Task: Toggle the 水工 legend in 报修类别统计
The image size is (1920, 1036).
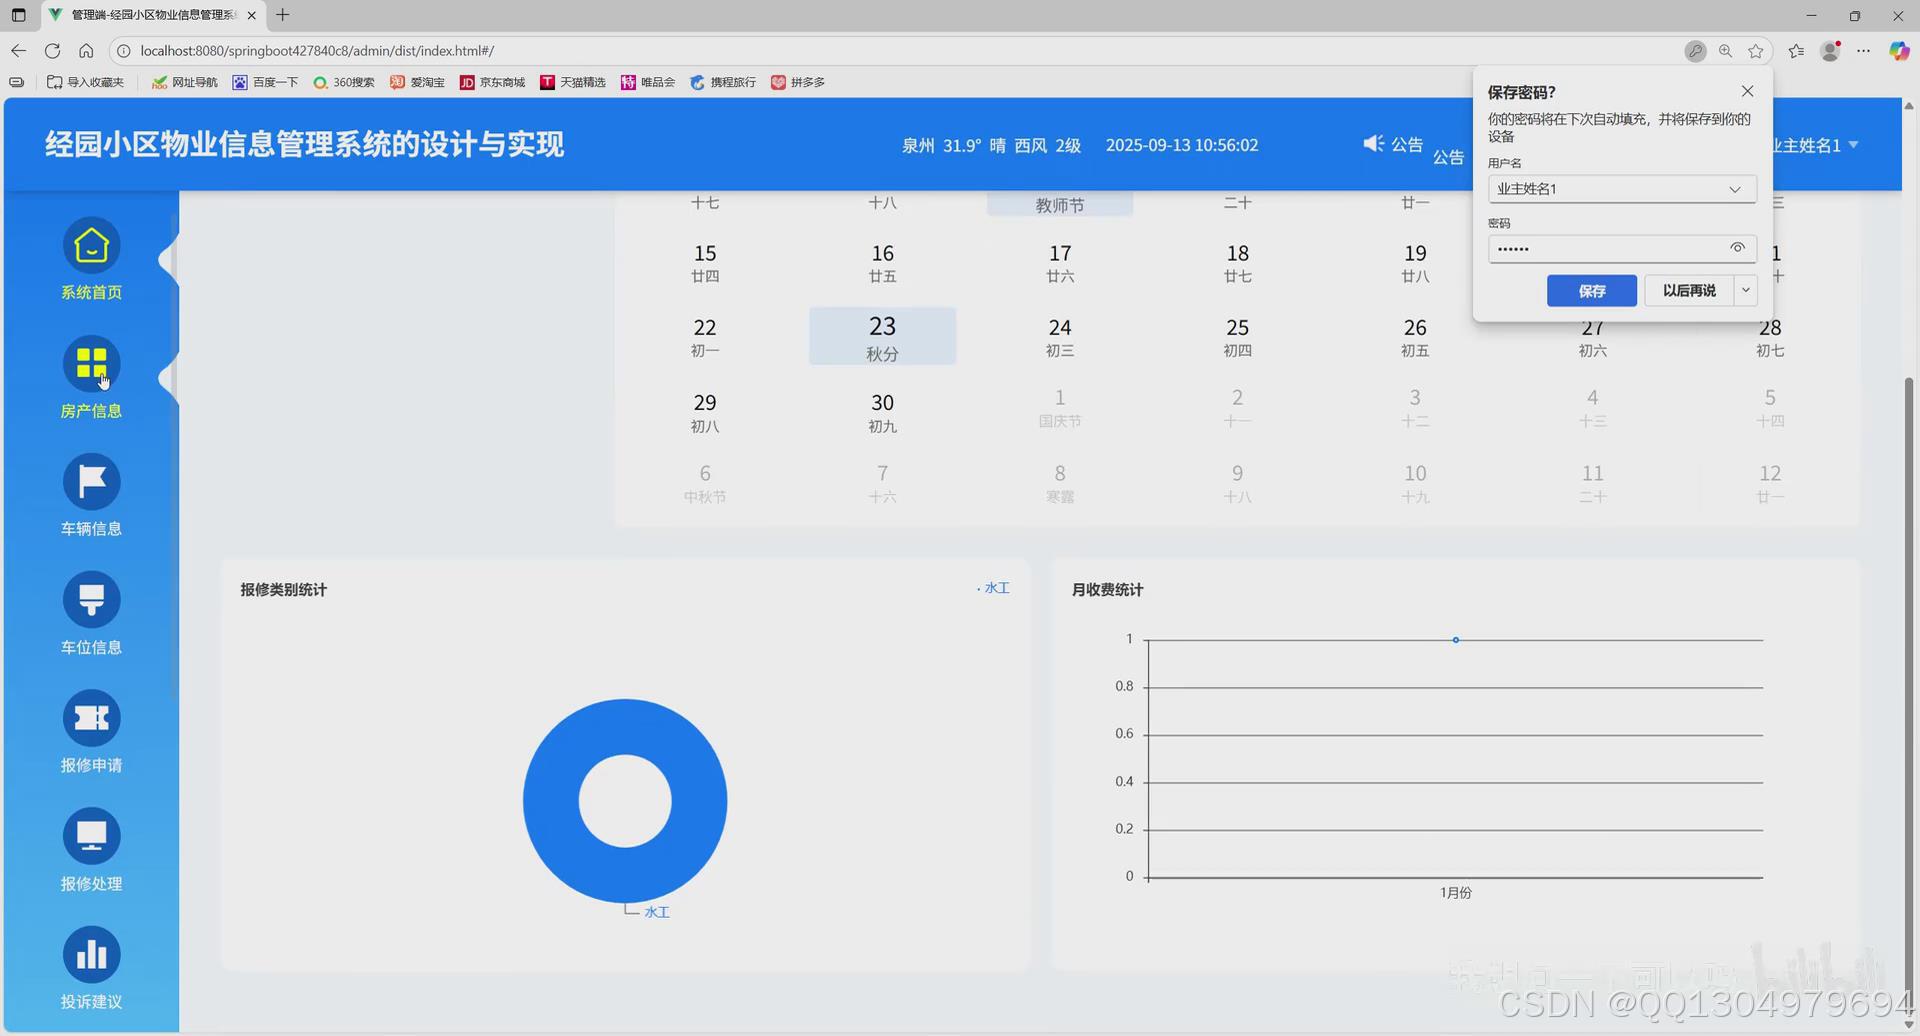Action: (994, 588)
